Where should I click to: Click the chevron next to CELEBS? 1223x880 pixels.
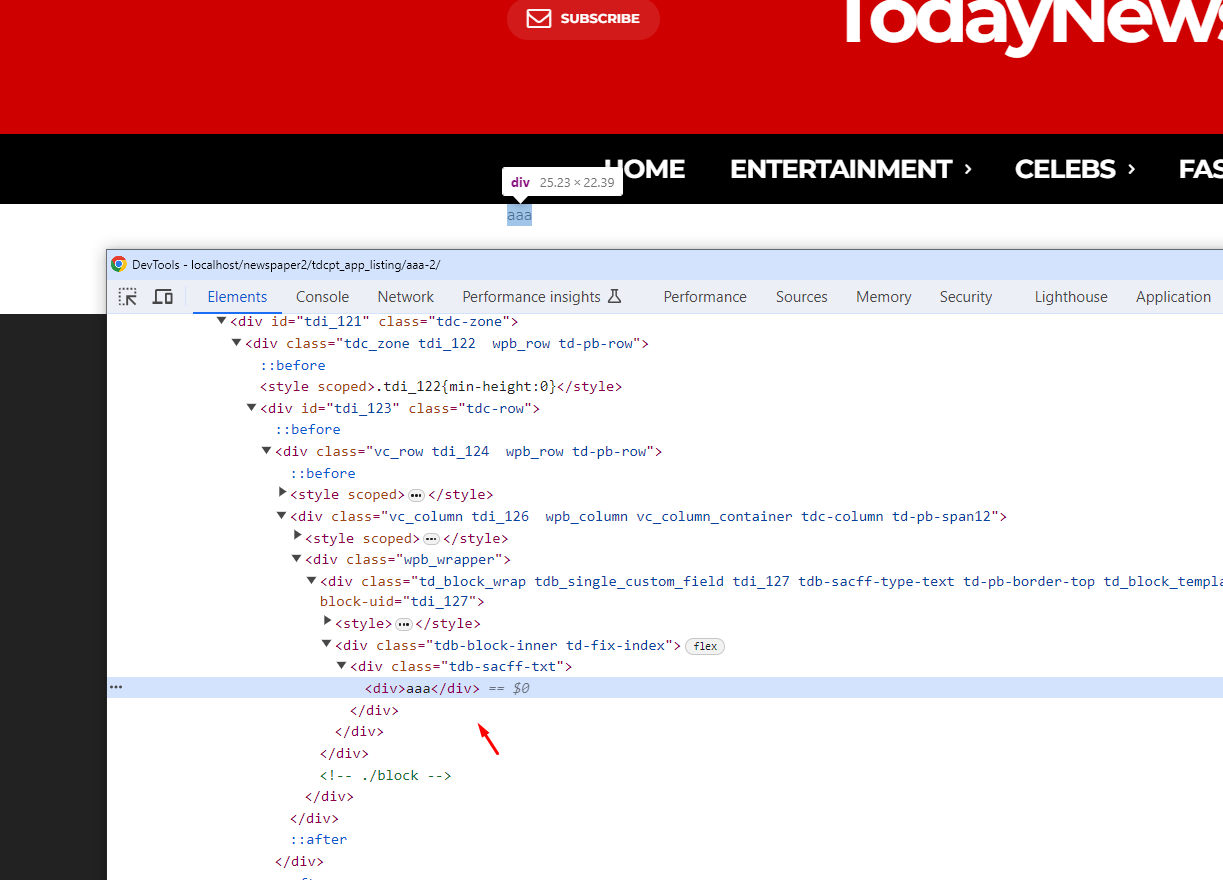pyautogui.click(x=1131, y=169)
